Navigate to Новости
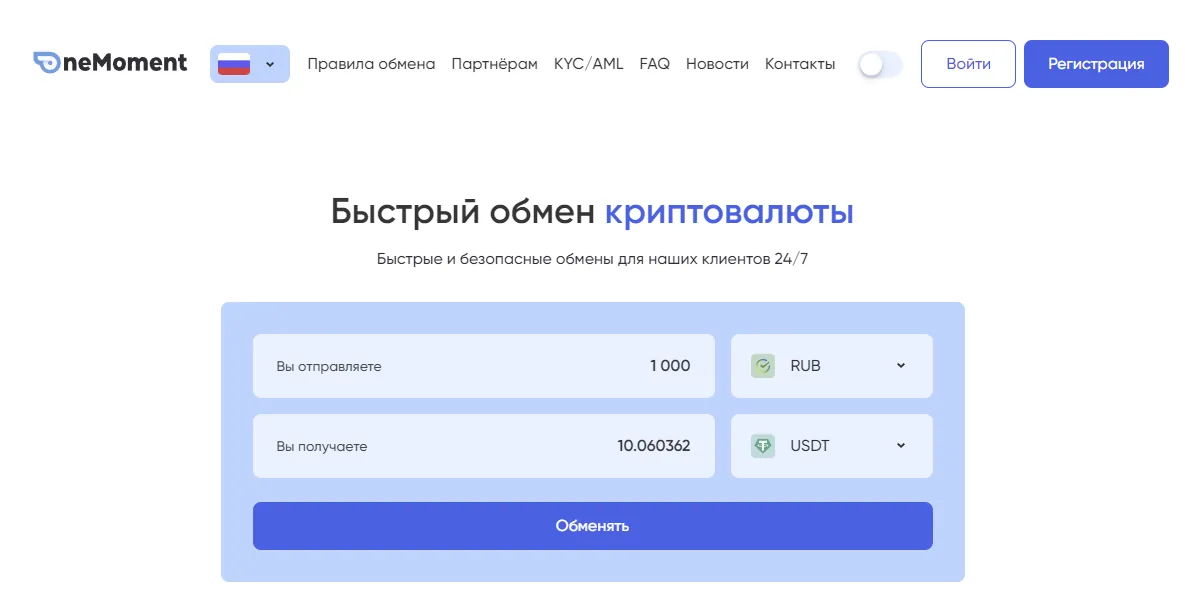1185x608 pixels. pos(717,64)
